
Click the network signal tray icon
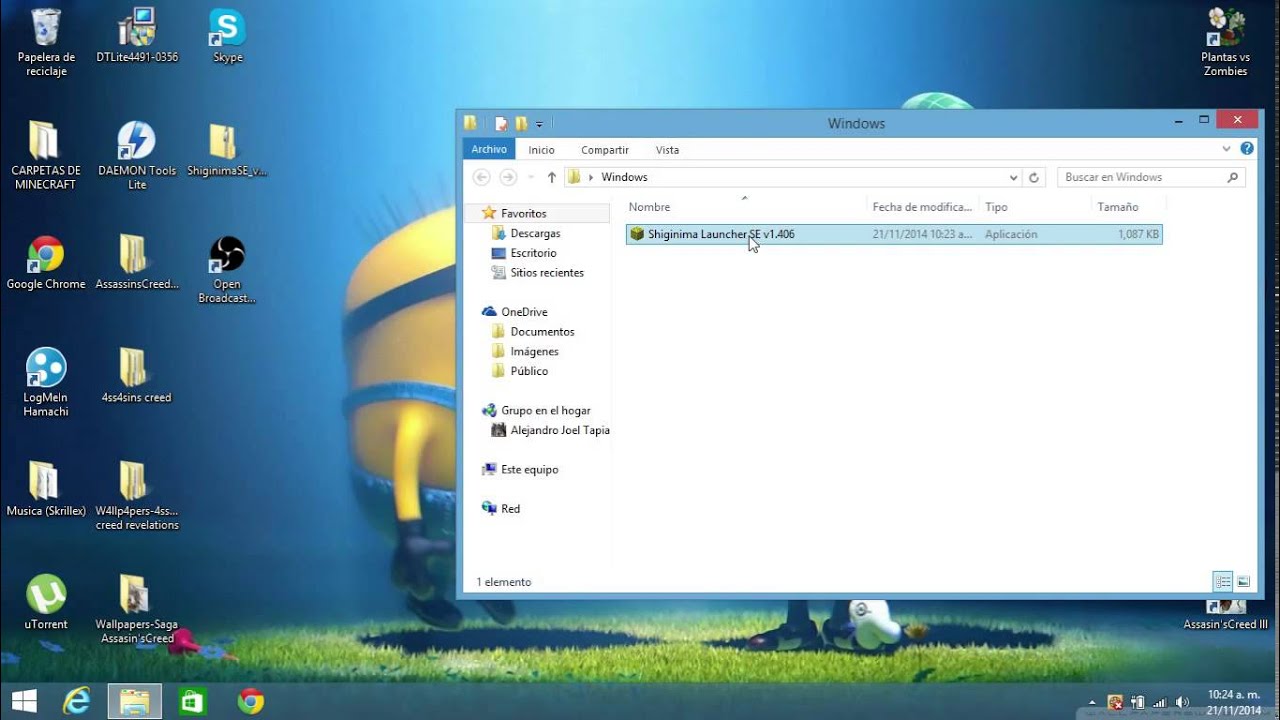pyautogui.click(x=1160, y=702)
